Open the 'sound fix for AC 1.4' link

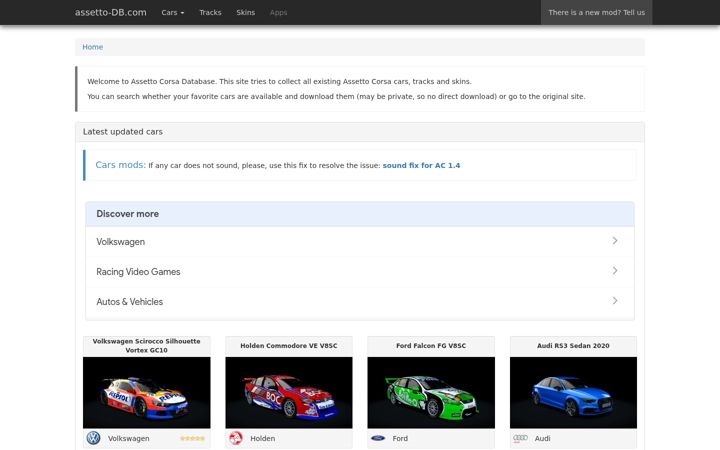tap(421, 165)
